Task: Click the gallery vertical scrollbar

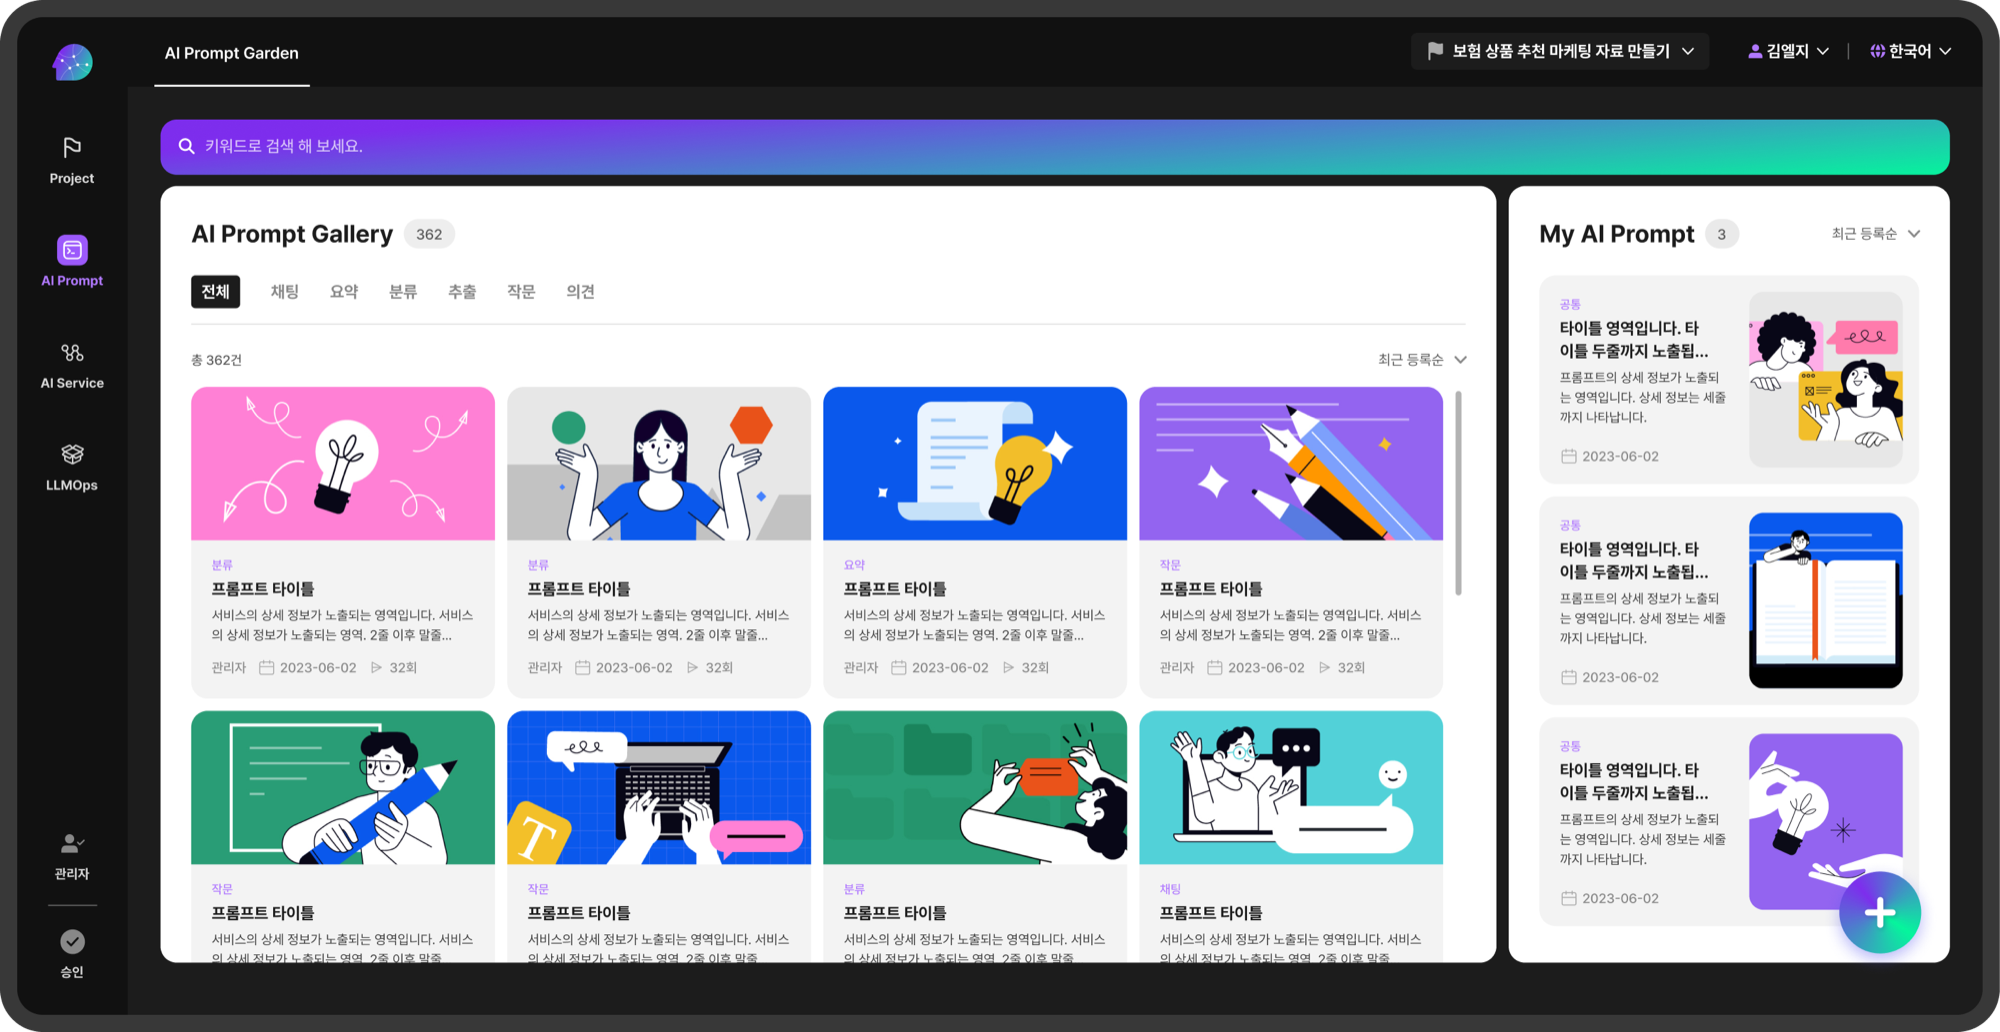Action: click(x=1458, y=493)
